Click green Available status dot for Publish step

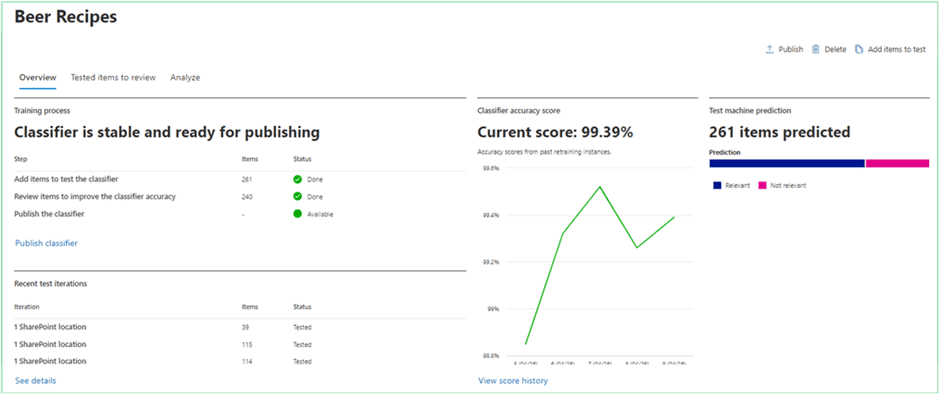[x=297, y=214]
